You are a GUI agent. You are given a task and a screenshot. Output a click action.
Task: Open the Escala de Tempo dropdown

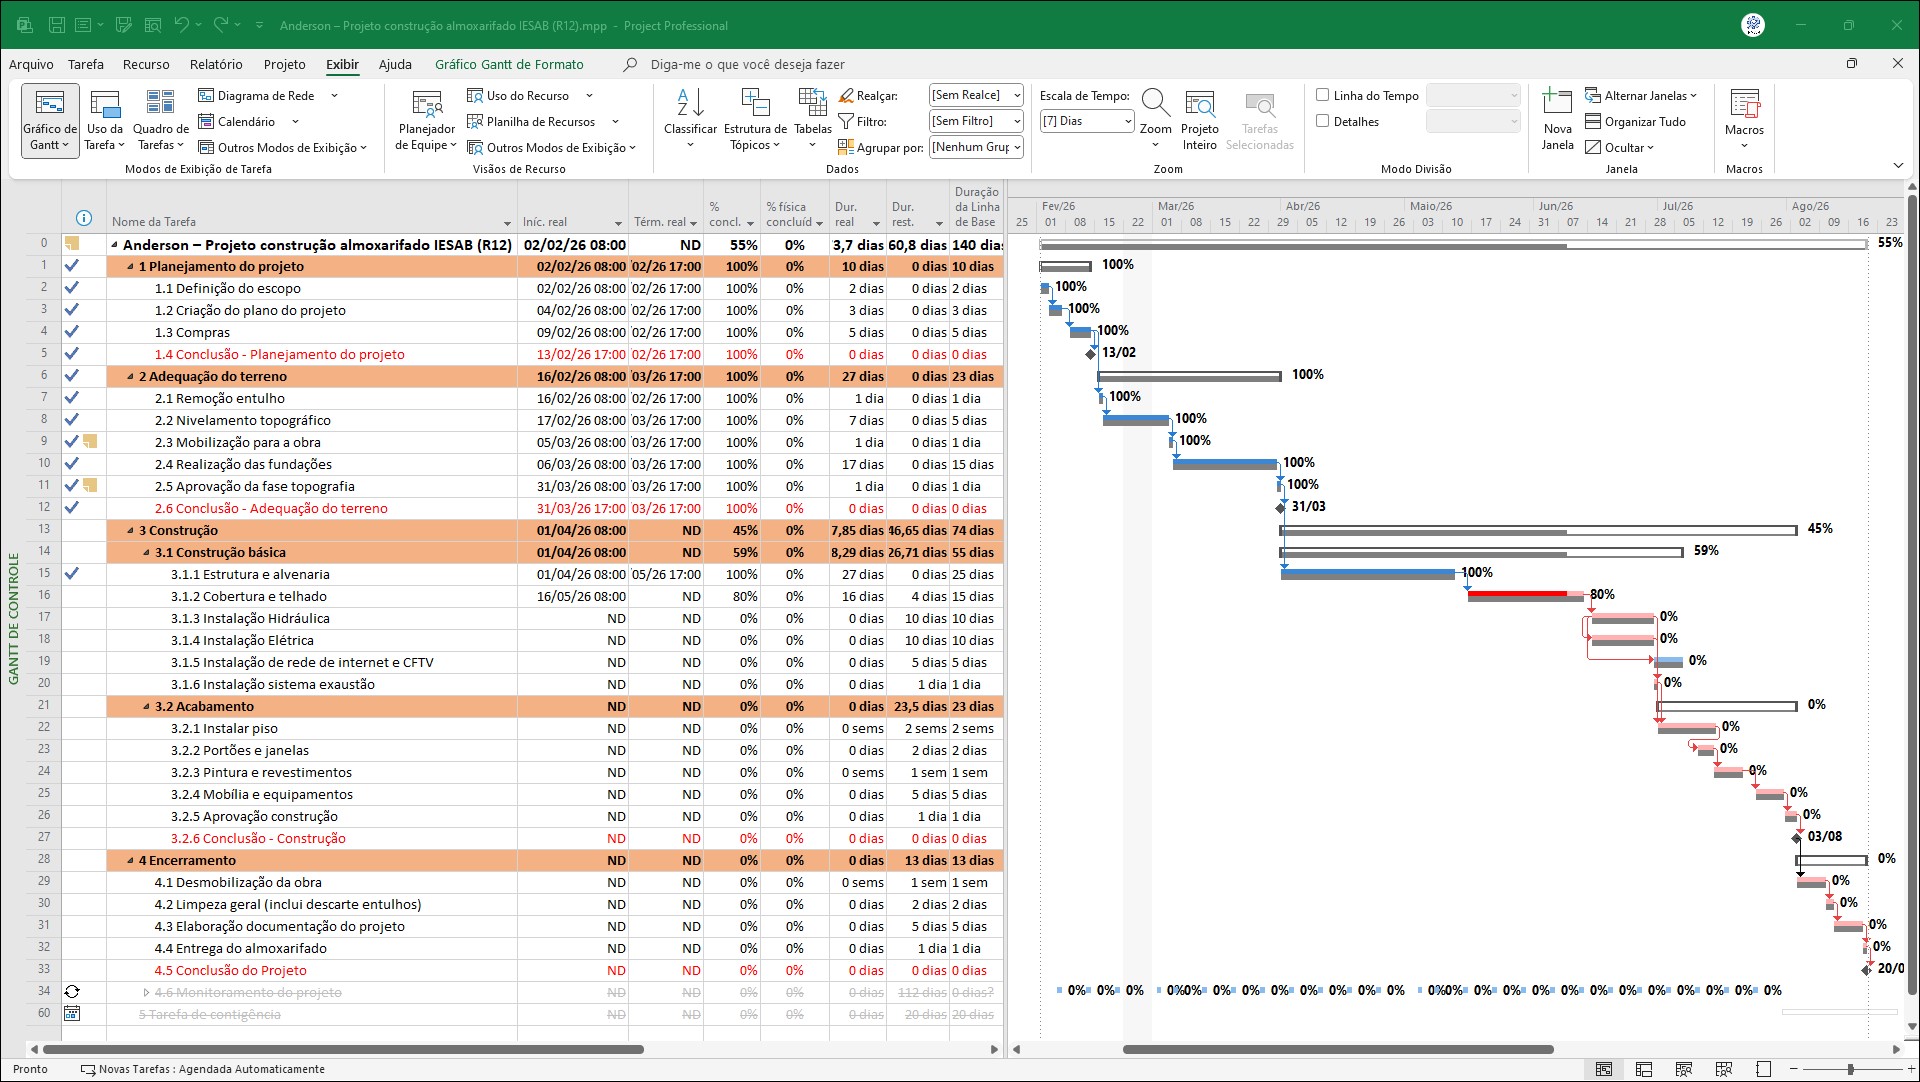(1086, 121)
